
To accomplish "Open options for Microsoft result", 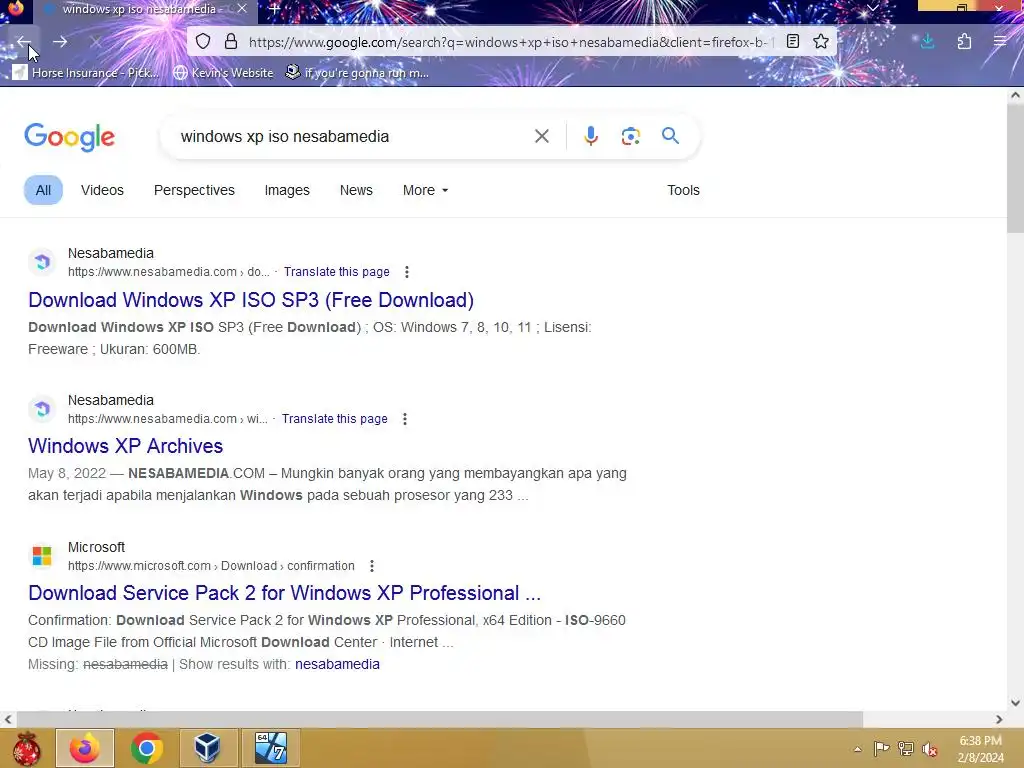I will (x=372, y=566).
